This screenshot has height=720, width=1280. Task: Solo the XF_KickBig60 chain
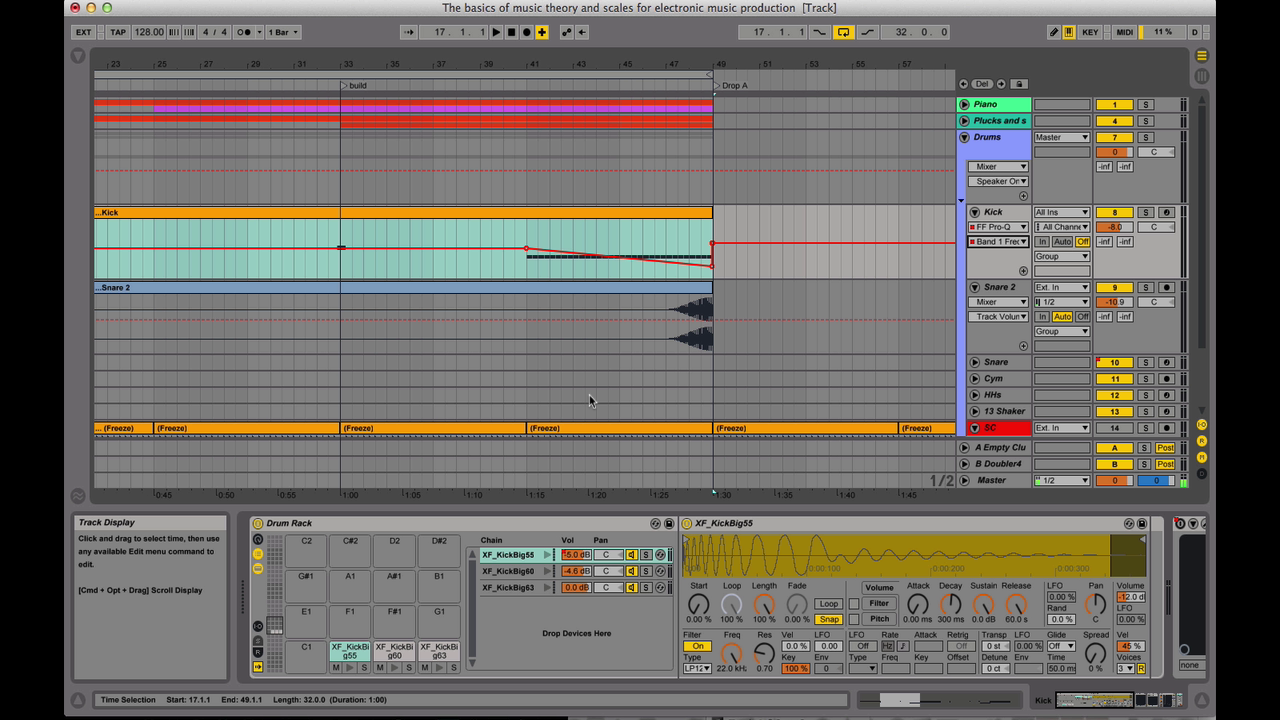coord(646,571)
